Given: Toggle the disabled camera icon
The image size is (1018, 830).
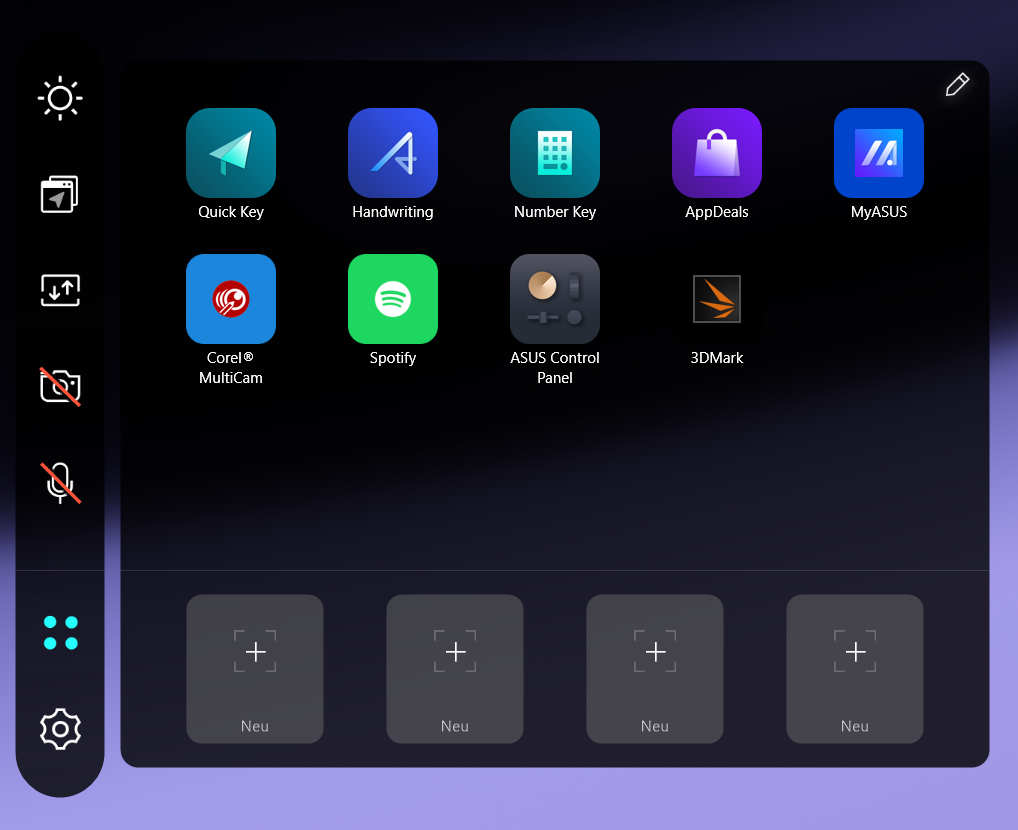Looking at the screenshot, I should tap(60, 386).
